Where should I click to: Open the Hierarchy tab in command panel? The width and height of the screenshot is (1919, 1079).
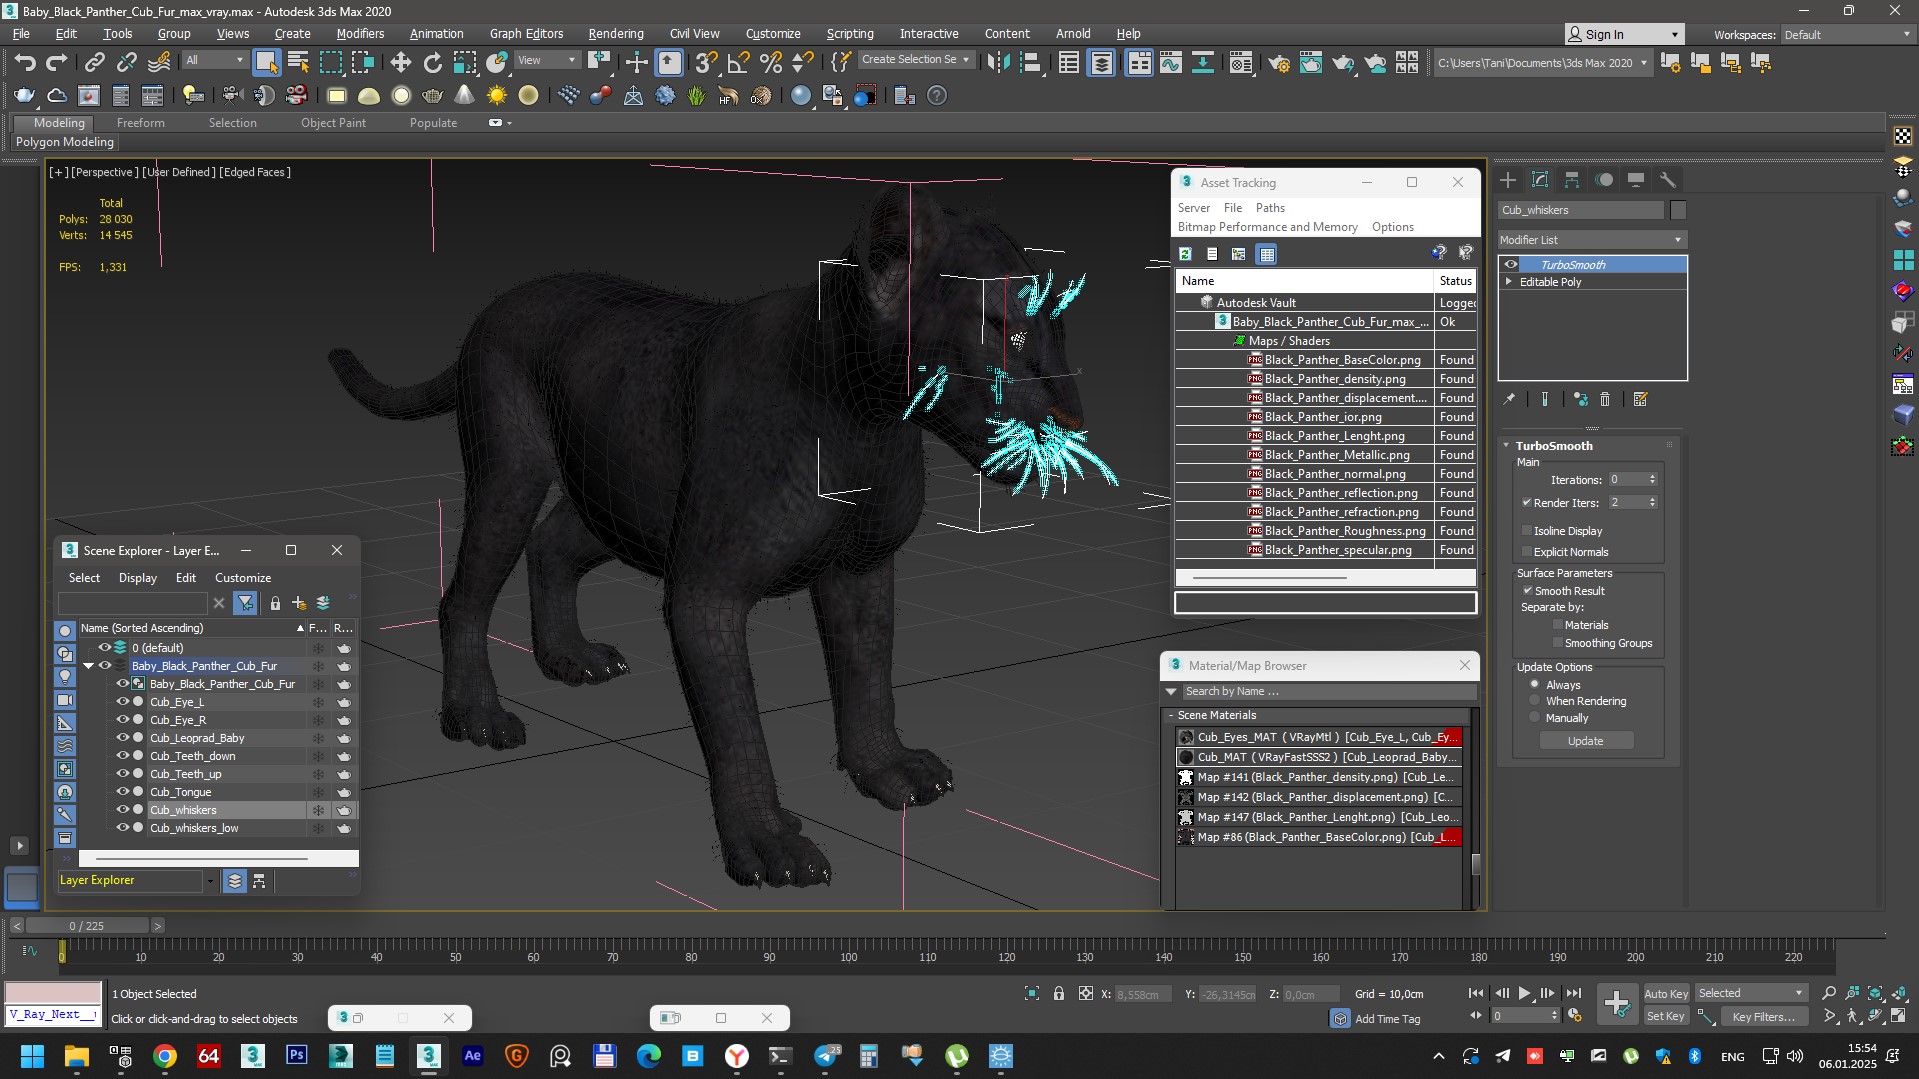click(x=1572, y=180)
